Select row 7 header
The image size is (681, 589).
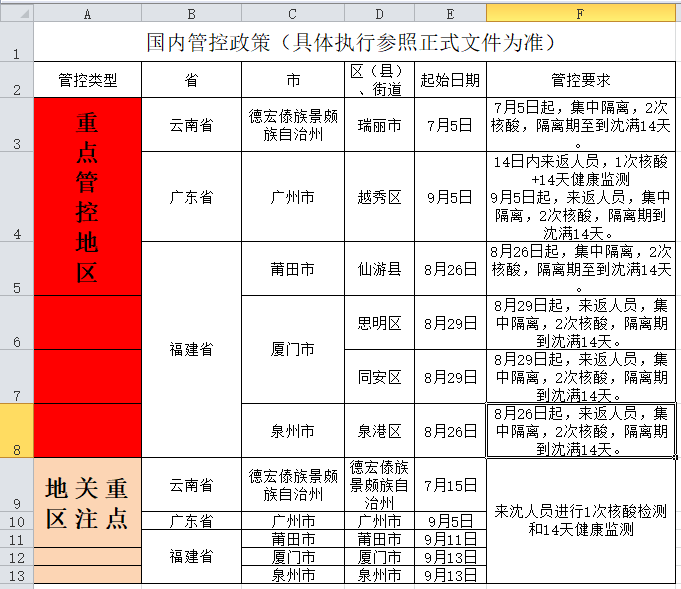click(x=17, y=377)
